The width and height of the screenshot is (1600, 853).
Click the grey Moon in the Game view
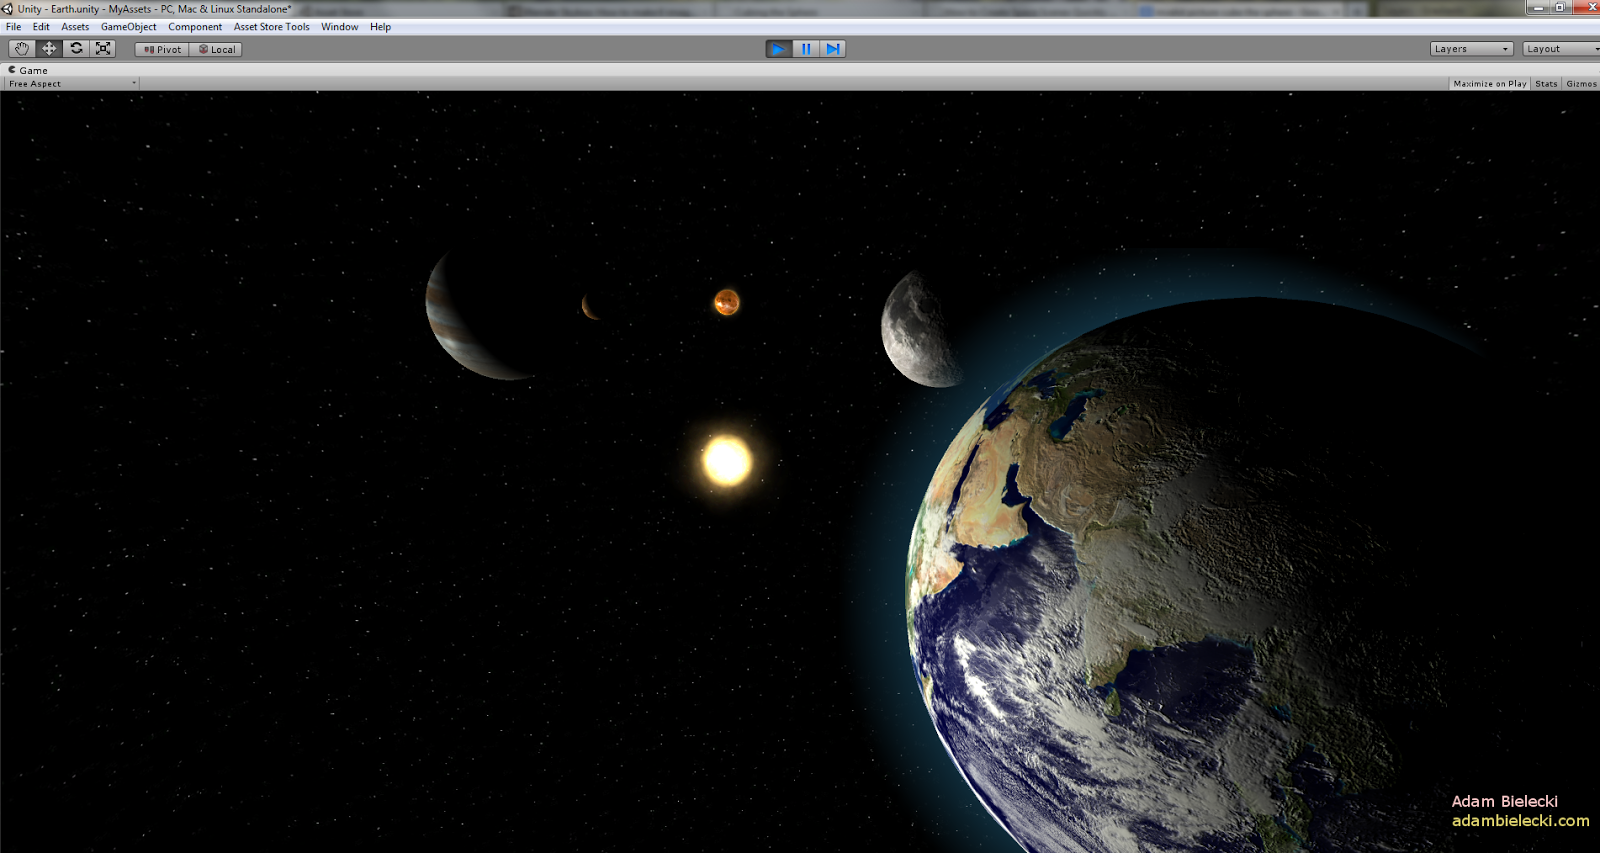coord(922,328)
